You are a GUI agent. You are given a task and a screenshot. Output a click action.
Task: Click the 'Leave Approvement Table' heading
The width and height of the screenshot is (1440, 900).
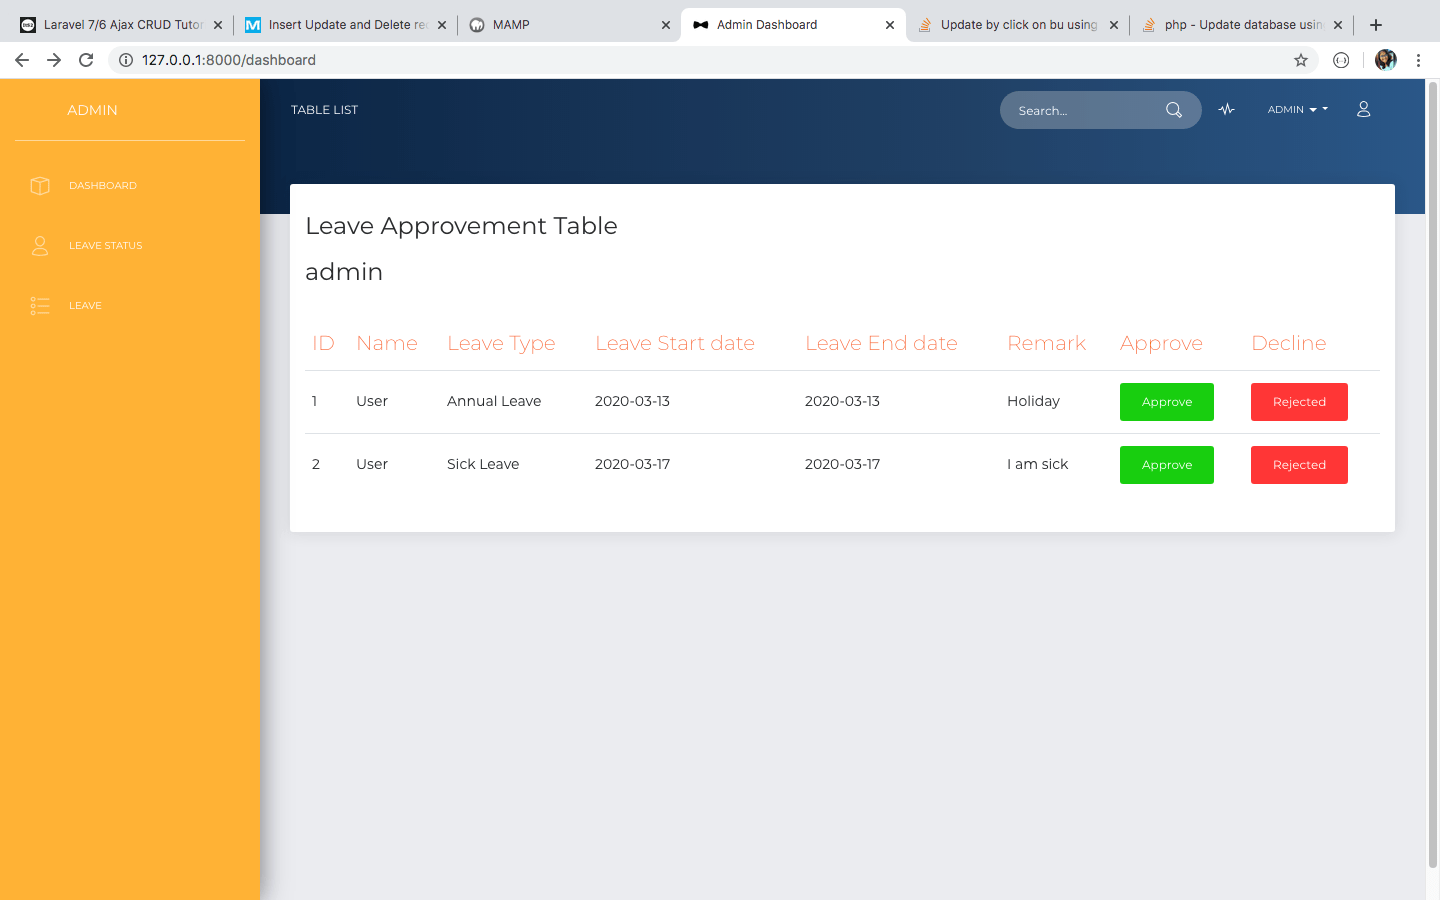tap(461, 226)
